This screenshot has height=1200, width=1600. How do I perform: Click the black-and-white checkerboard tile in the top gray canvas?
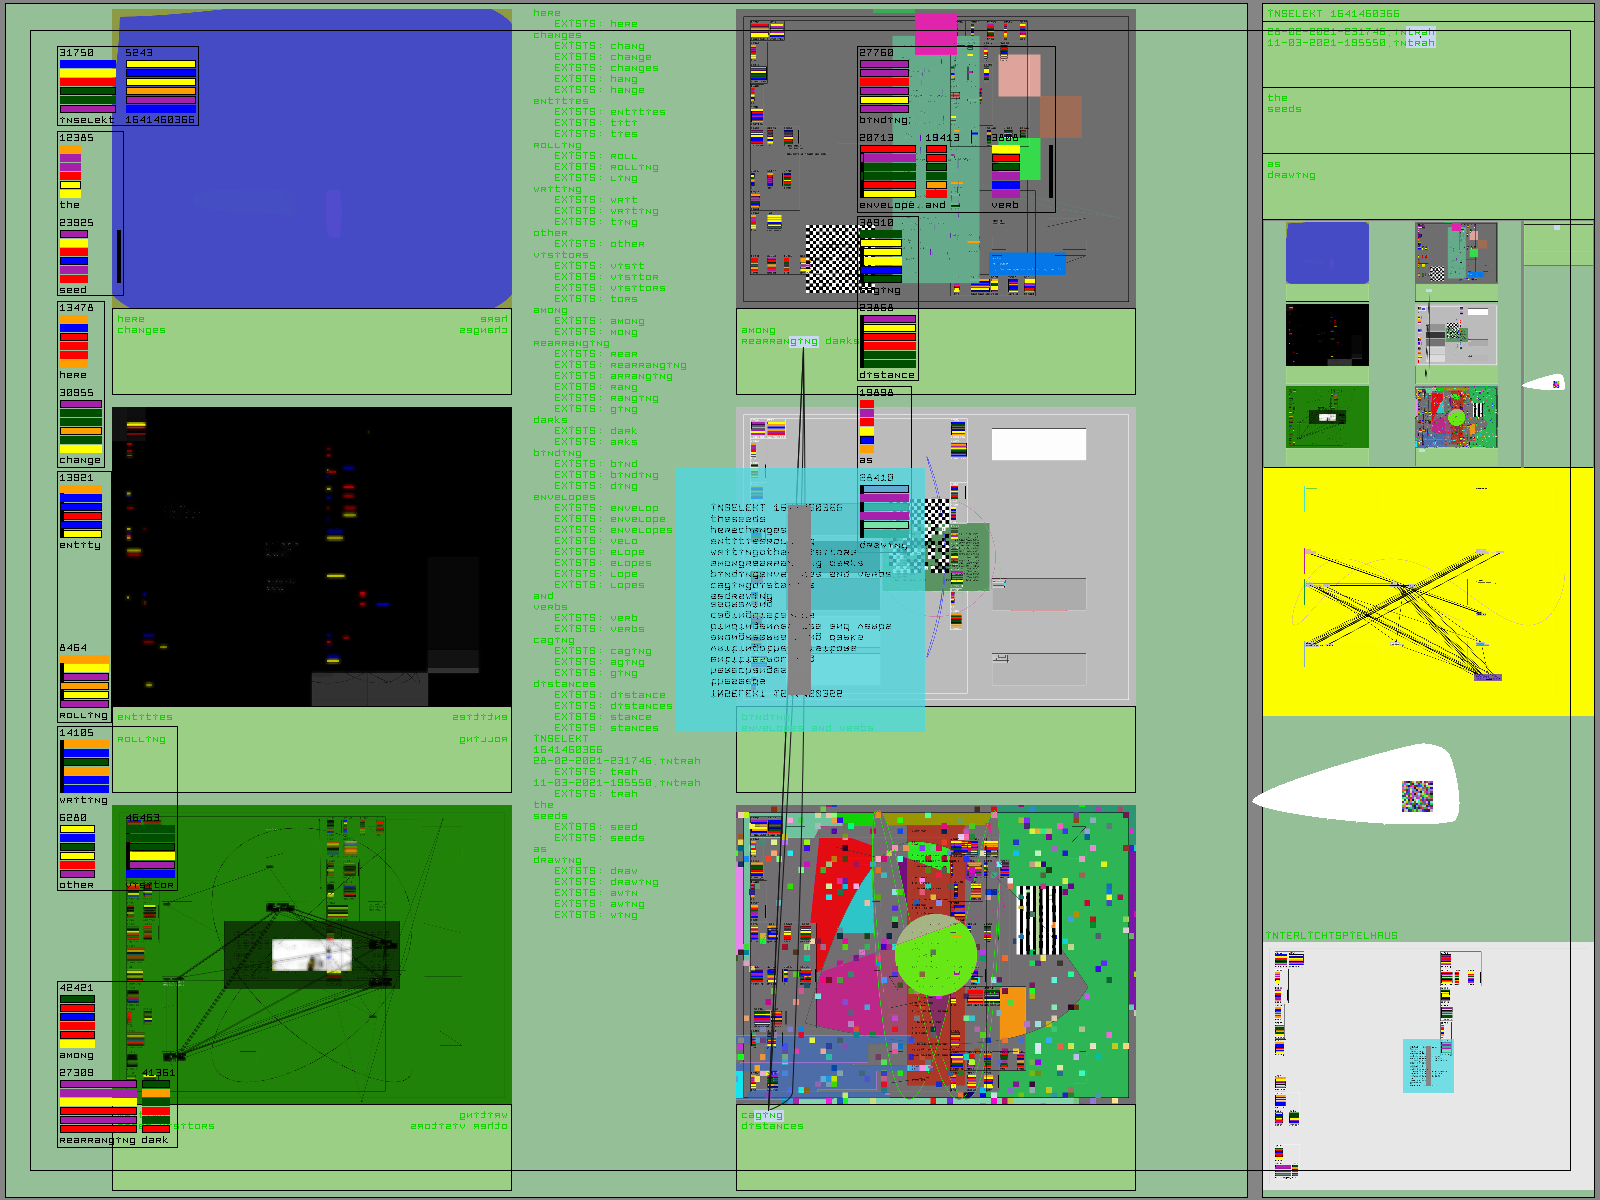(832, 257)
